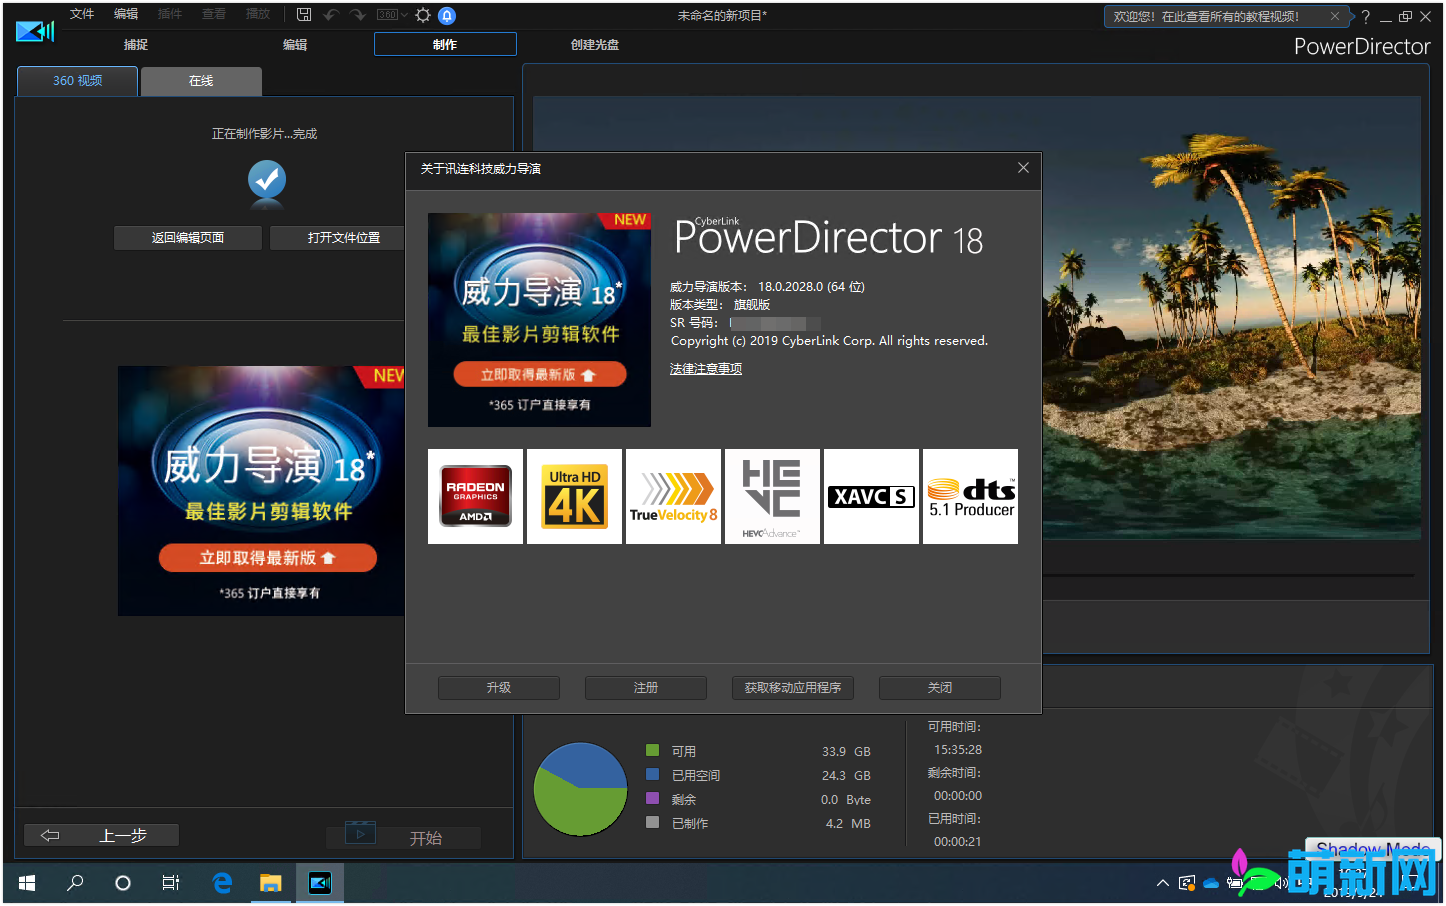Click the PowerDirector logo icon
The height and width of the screenshot is (906, 1446).
[35, 31]
